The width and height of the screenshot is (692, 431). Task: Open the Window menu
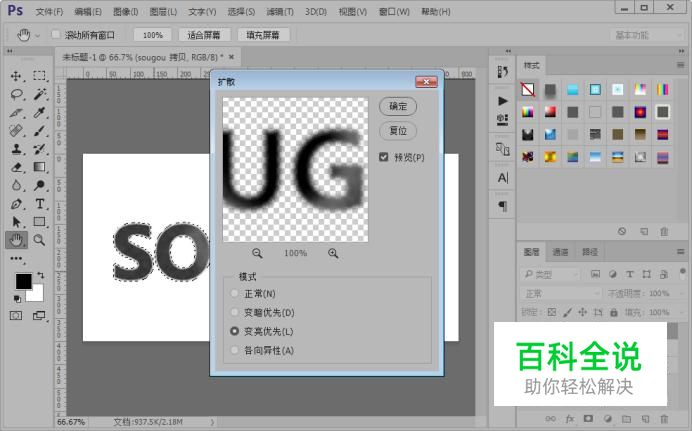394,12
